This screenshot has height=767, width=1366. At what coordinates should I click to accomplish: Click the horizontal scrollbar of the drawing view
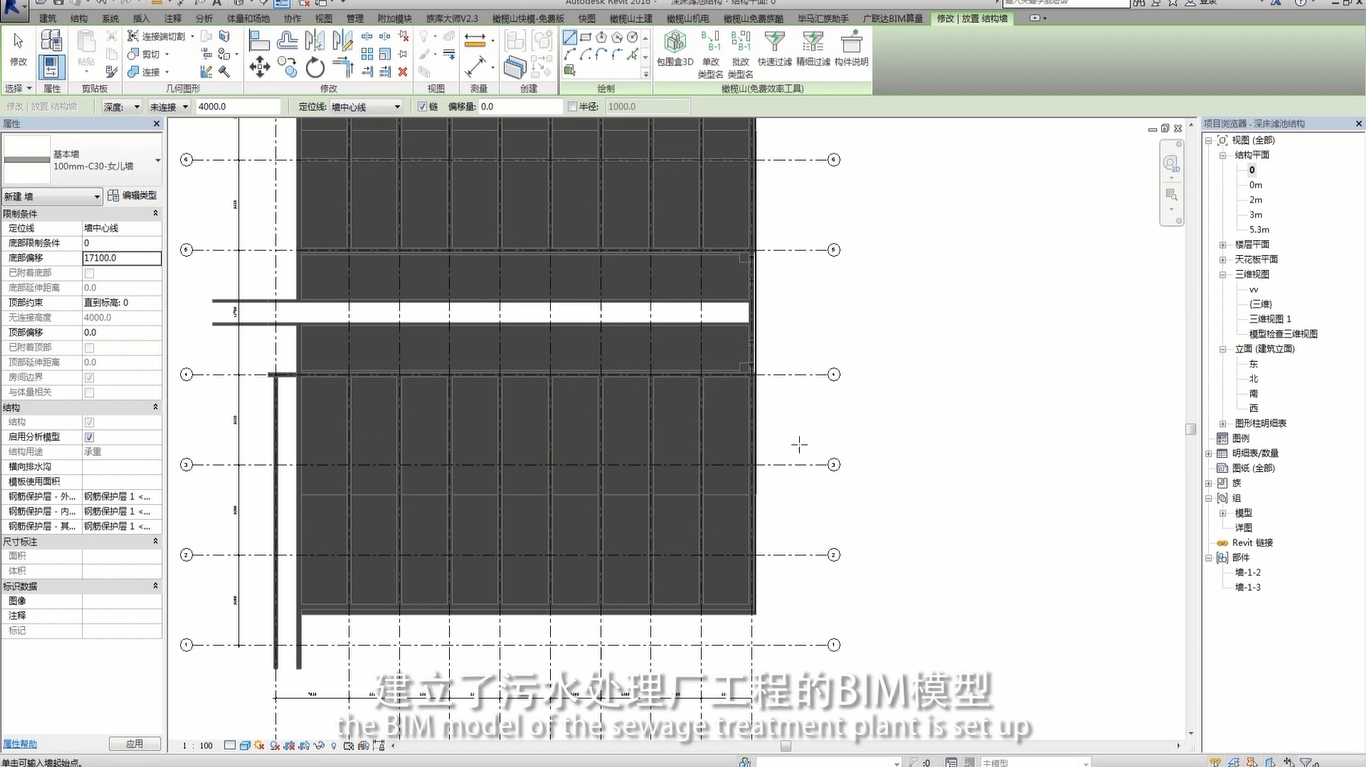(785, 746)
